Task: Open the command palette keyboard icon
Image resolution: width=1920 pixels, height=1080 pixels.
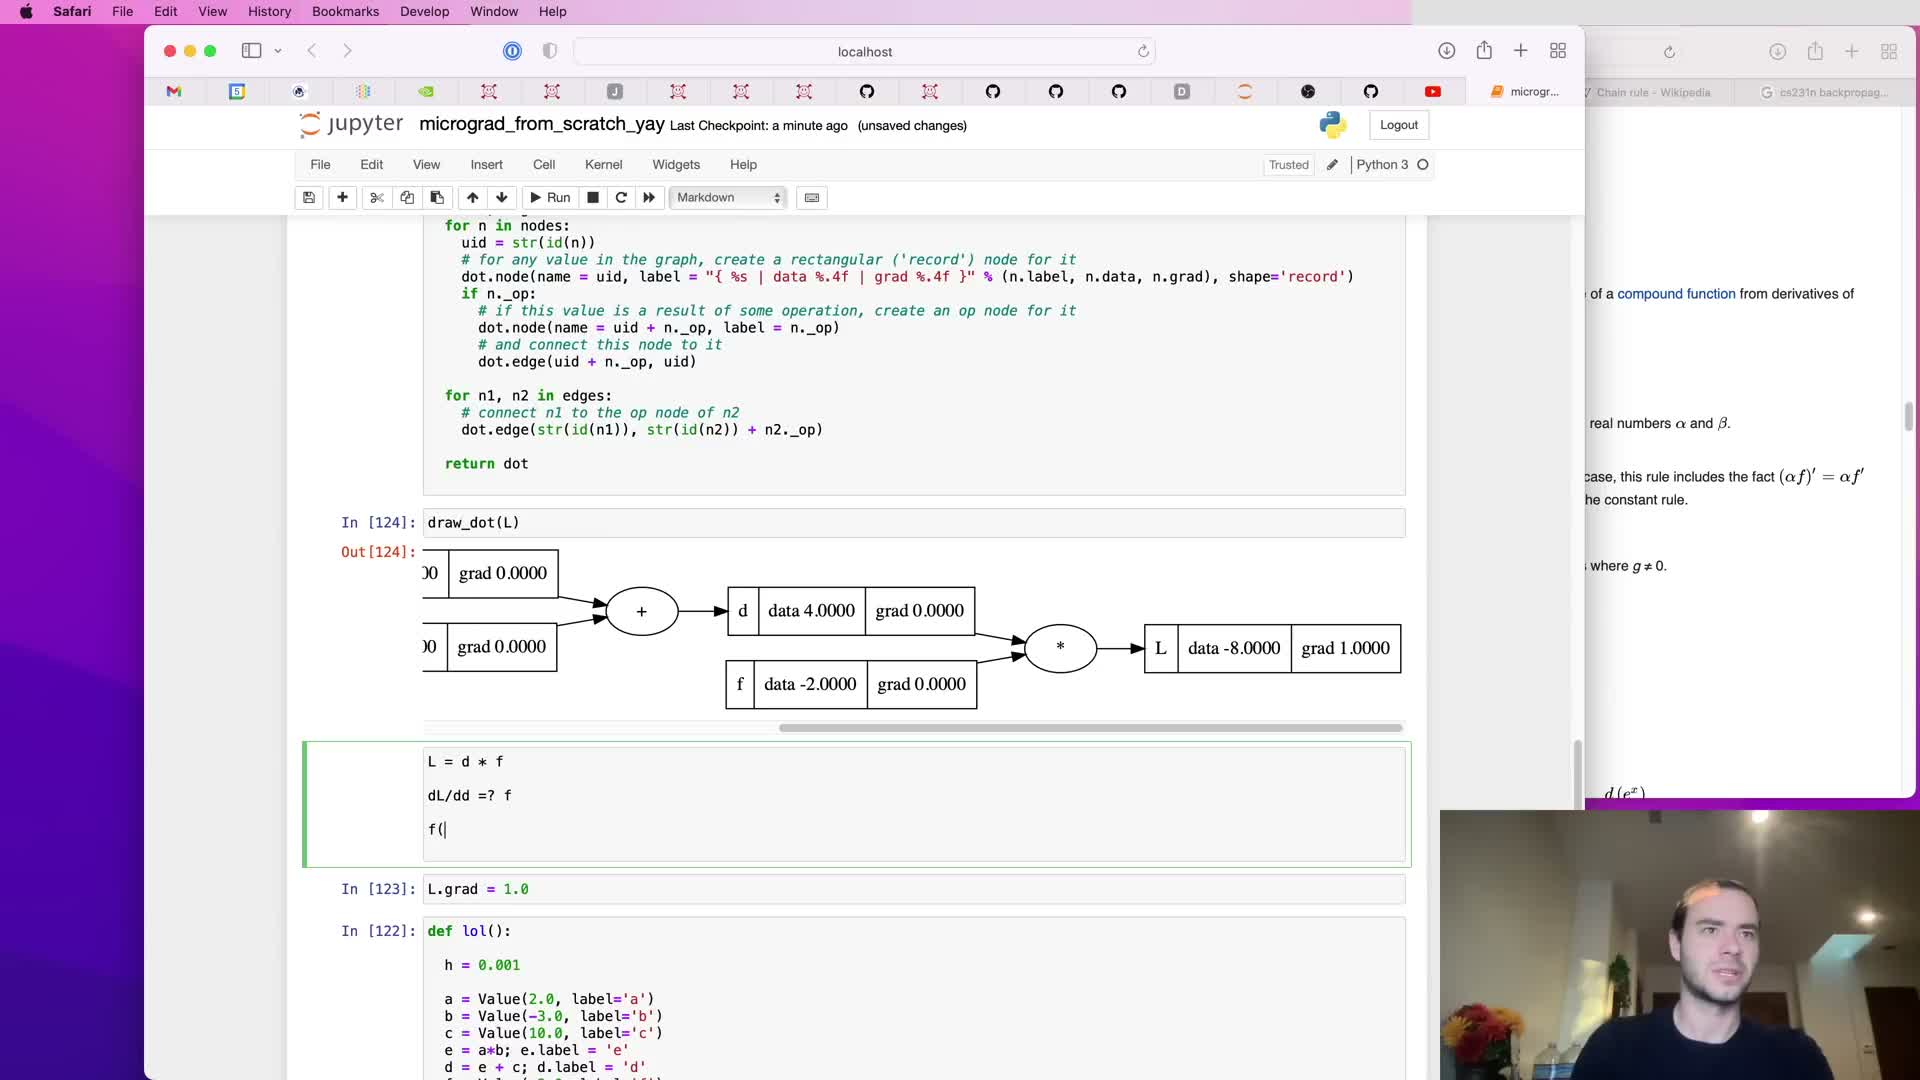Action: 812,198
